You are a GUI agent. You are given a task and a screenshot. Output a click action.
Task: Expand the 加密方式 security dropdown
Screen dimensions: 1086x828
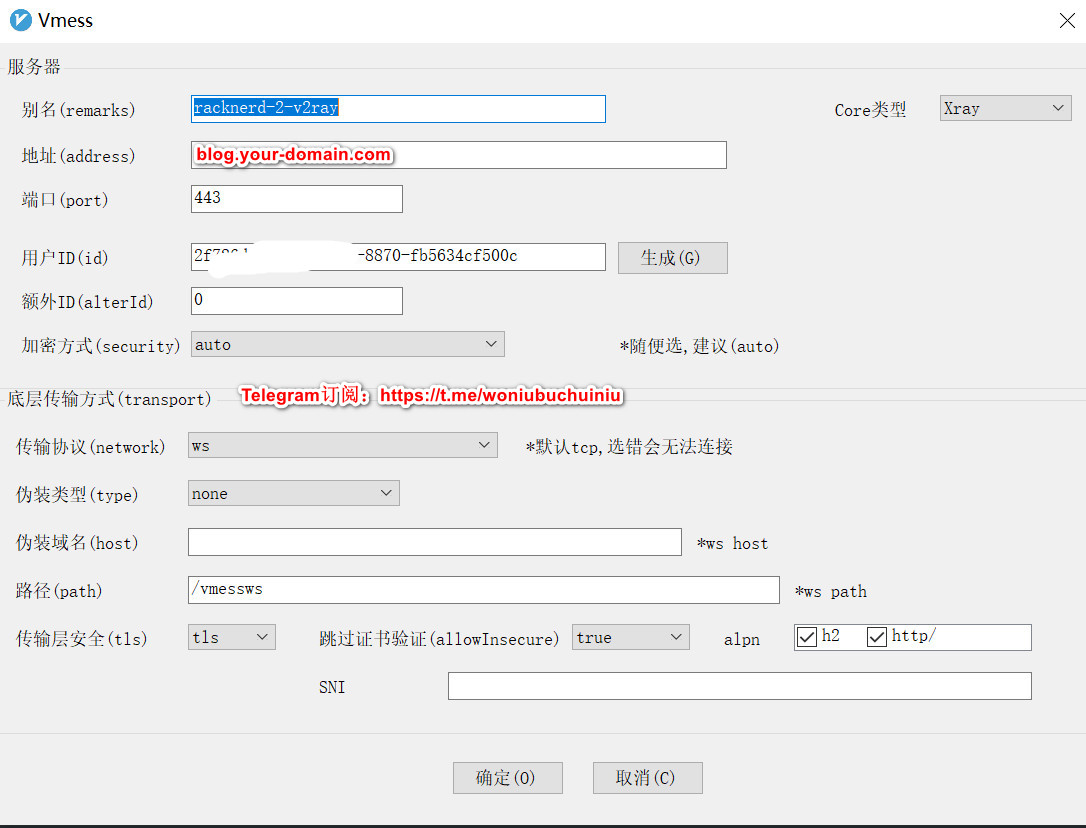pyautogui.click(x=347, y=344)
